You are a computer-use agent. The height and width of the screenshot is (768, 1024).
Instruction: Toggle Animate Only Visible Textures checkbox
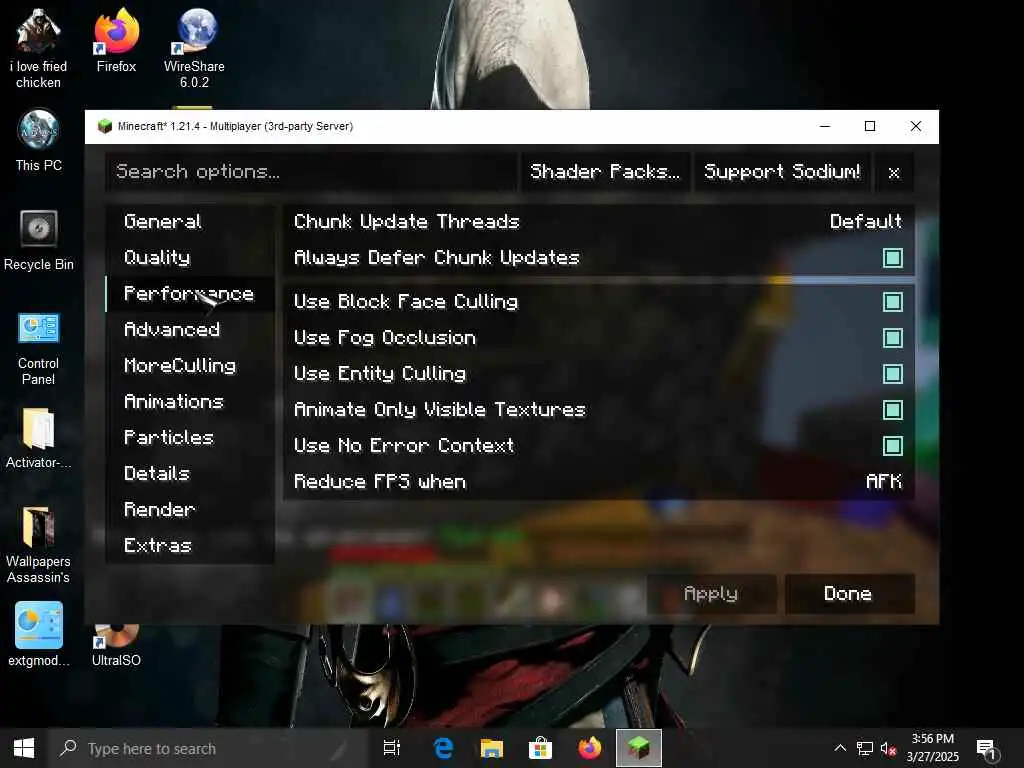click(893, 409)
